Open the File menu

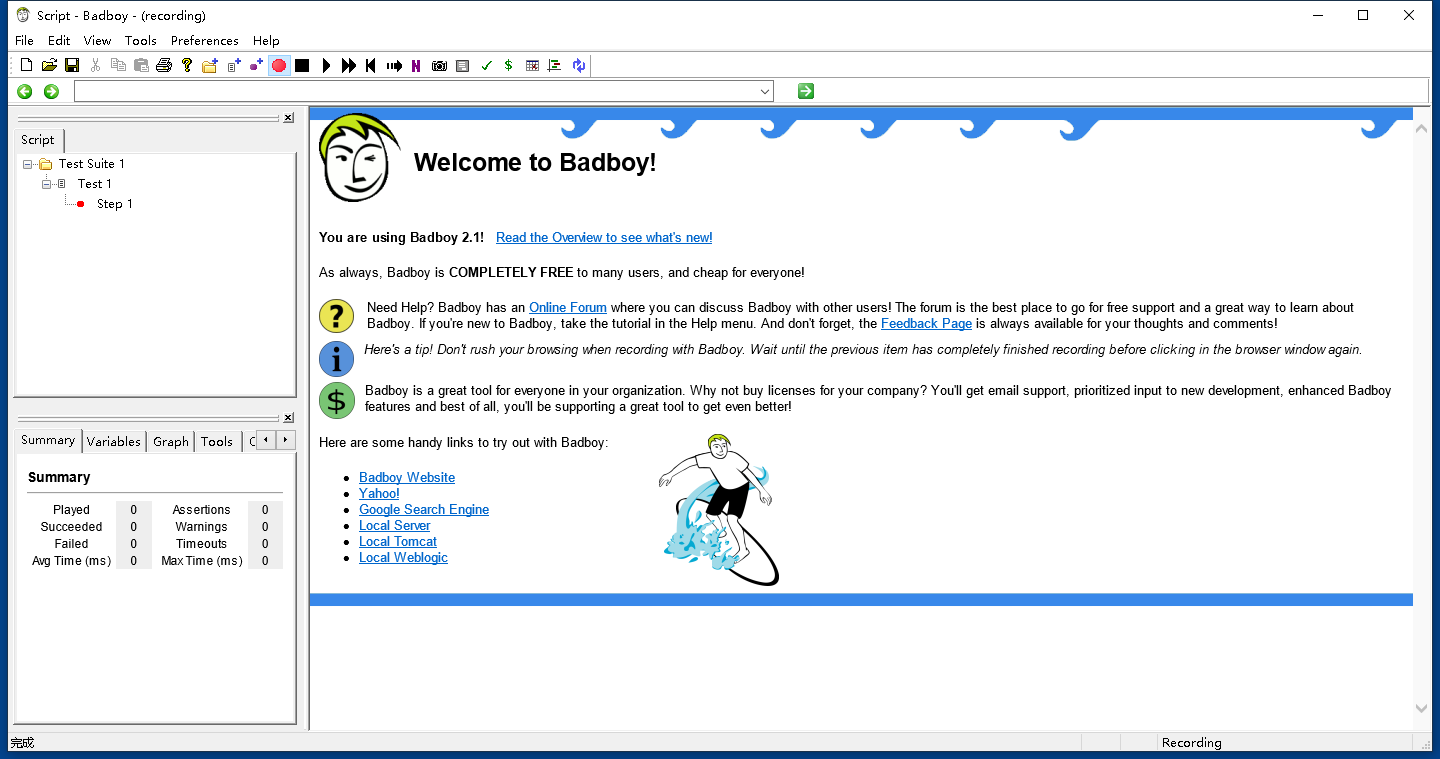[24, 41]
